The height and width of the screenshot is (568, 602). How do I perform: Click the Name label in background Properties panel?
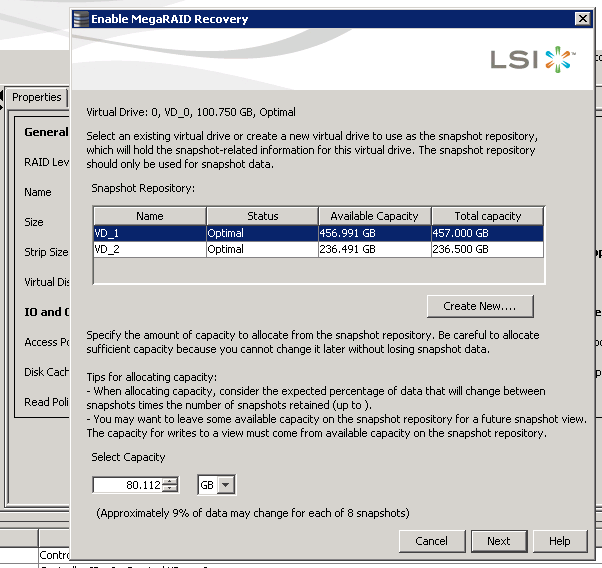38,192
